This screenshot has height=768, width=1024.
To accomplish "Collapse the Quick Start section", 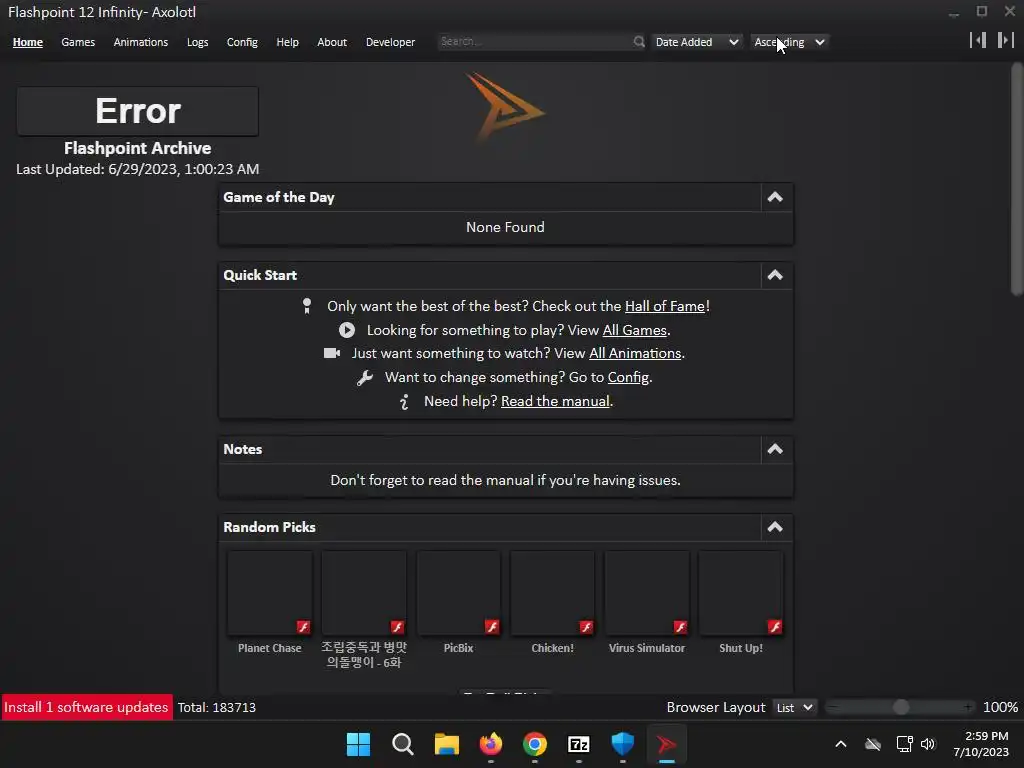I will coord(775,275).
